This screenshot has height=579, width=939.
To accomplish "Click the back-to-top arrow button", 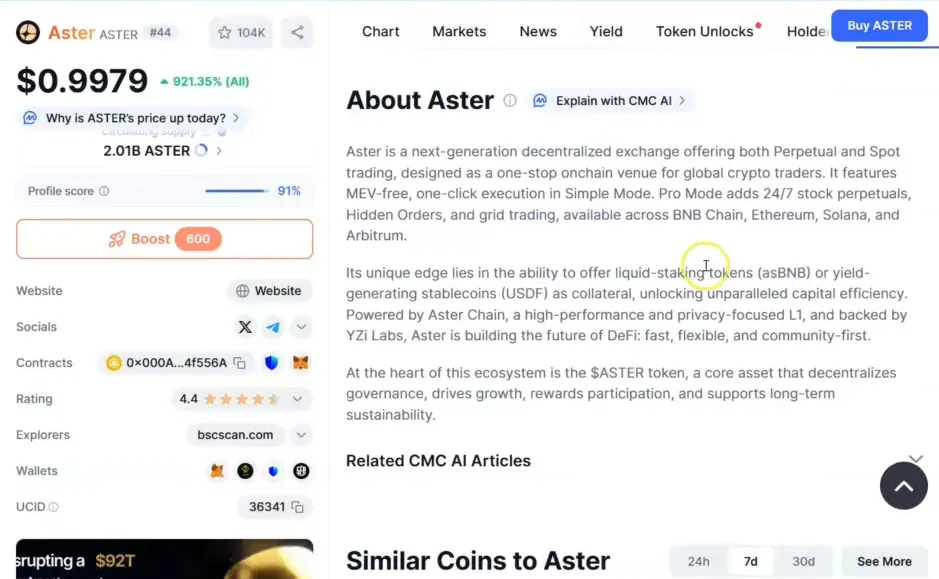I will 904,486.
